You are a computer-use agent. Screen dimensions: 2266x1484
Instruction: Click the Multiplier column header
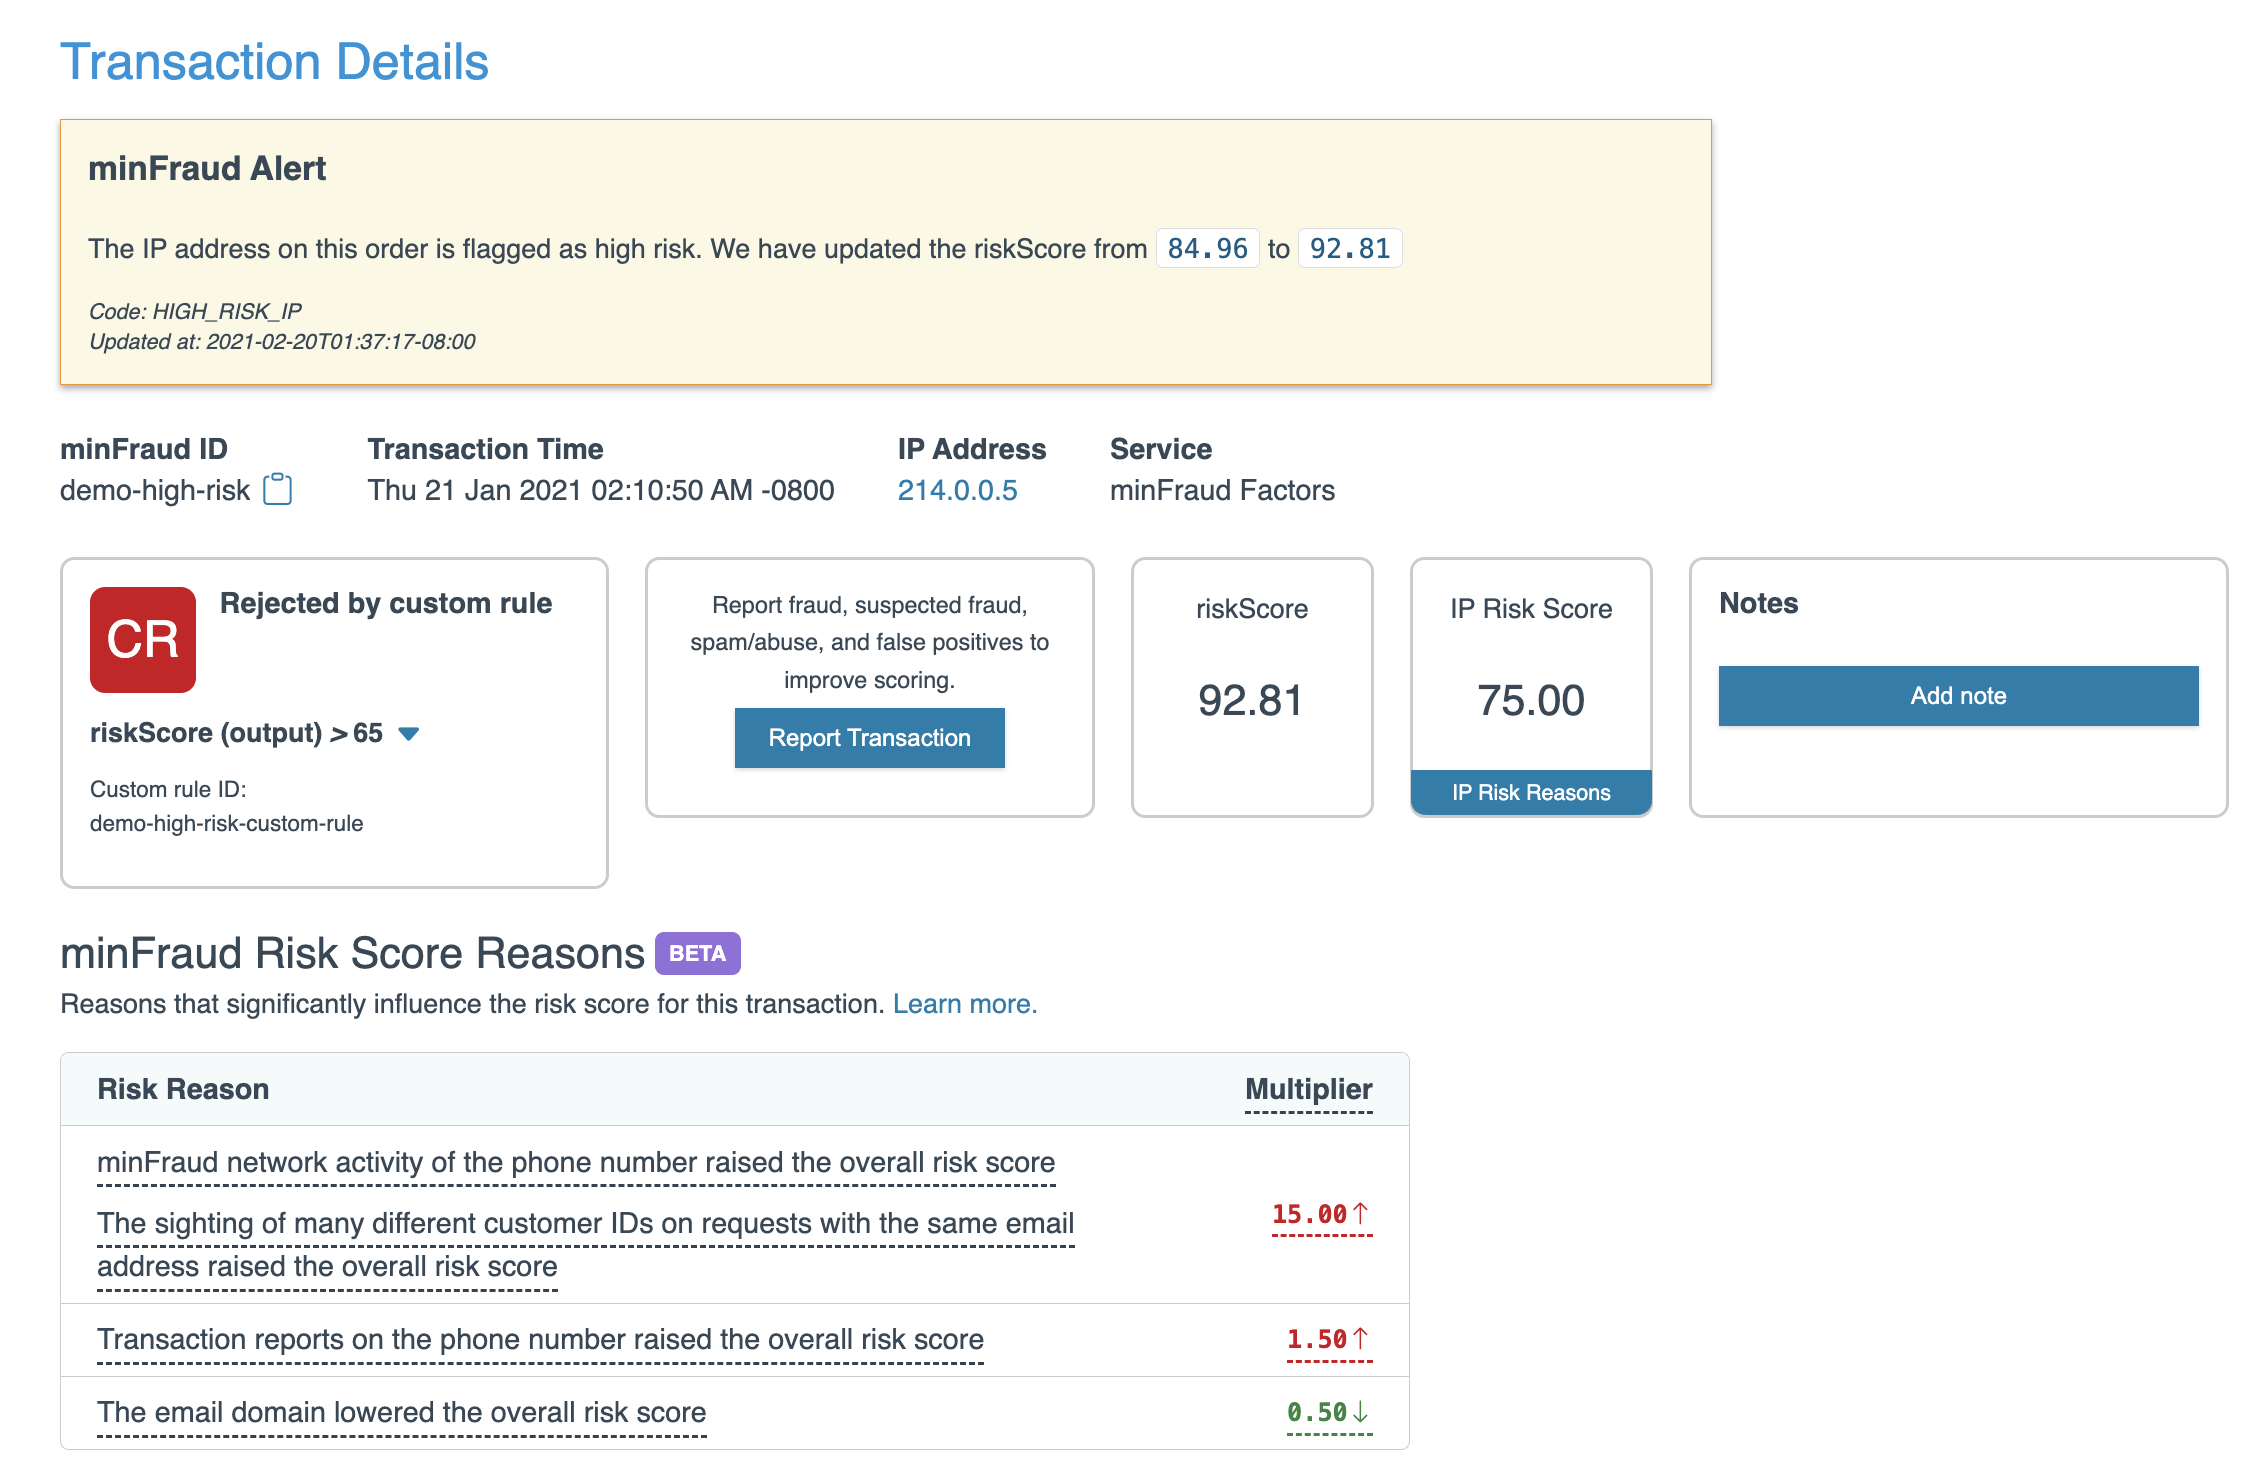tap(1308, 1089)
